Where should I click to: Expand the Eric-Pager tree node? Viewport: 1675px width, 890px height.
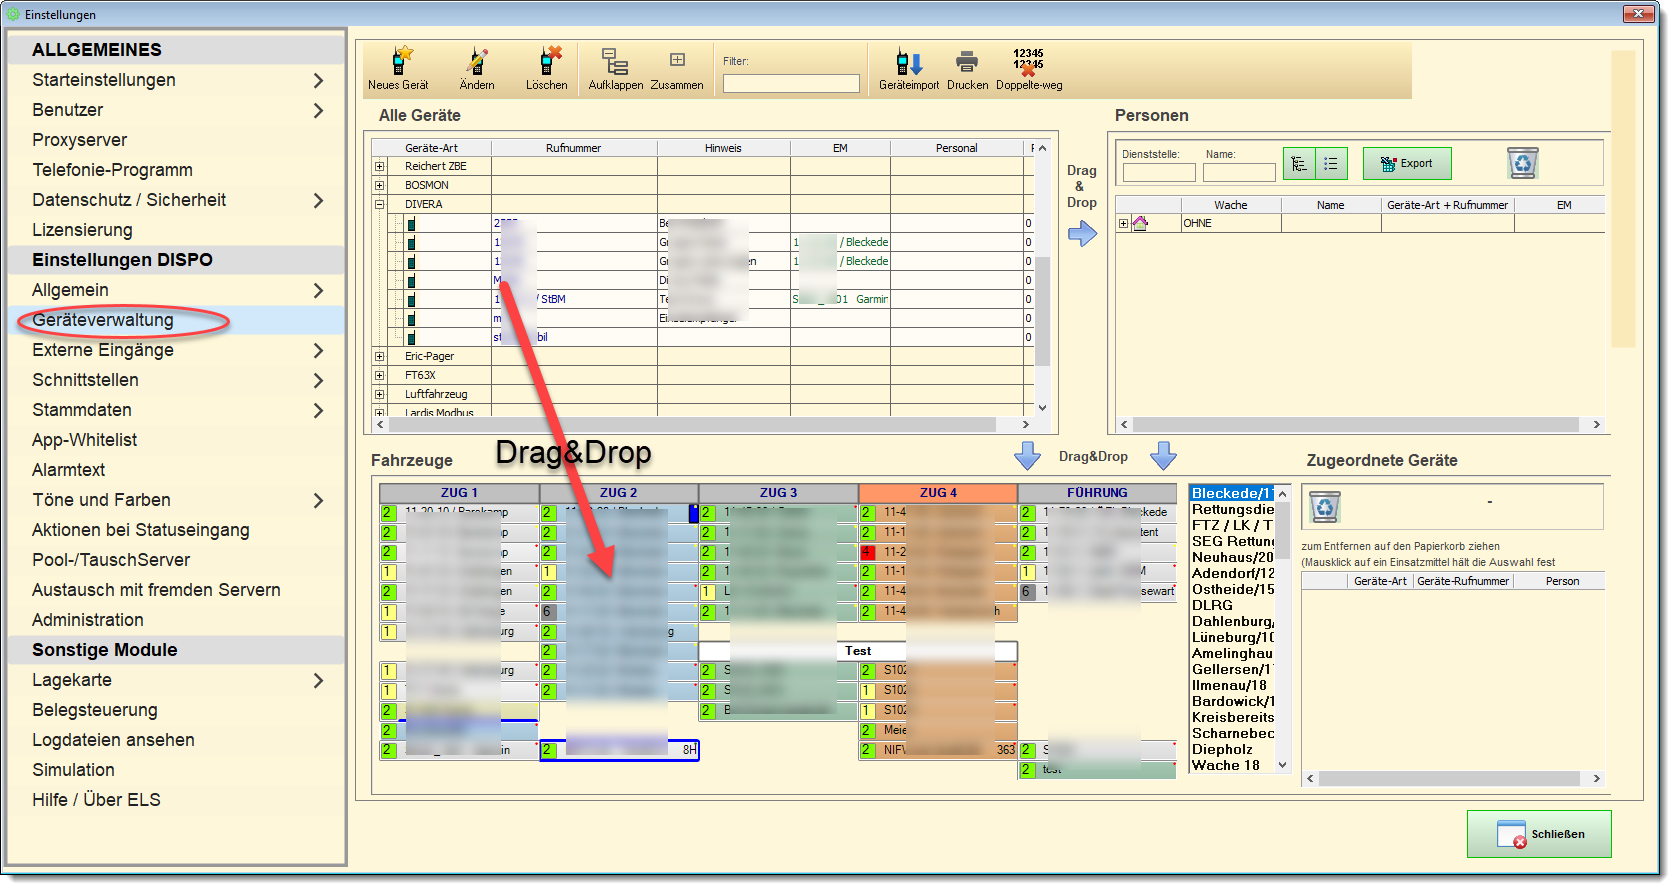coord(380,357)
